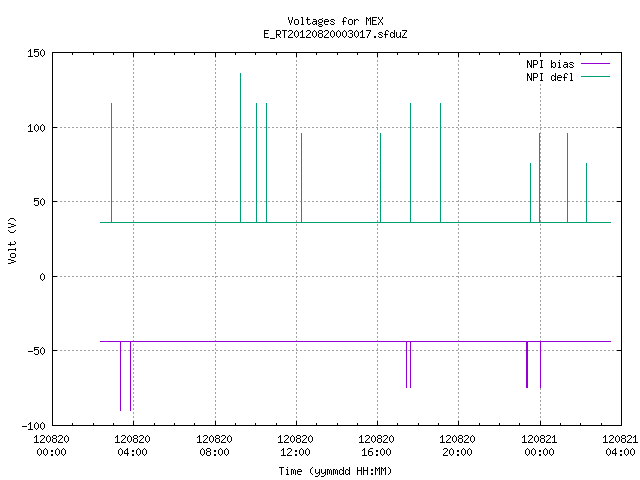This screenshot has width=640, height=480.
Task: Click the x-axis tick label '120821 04:00'
Action: pyautogui.click(x=620, y=445)
